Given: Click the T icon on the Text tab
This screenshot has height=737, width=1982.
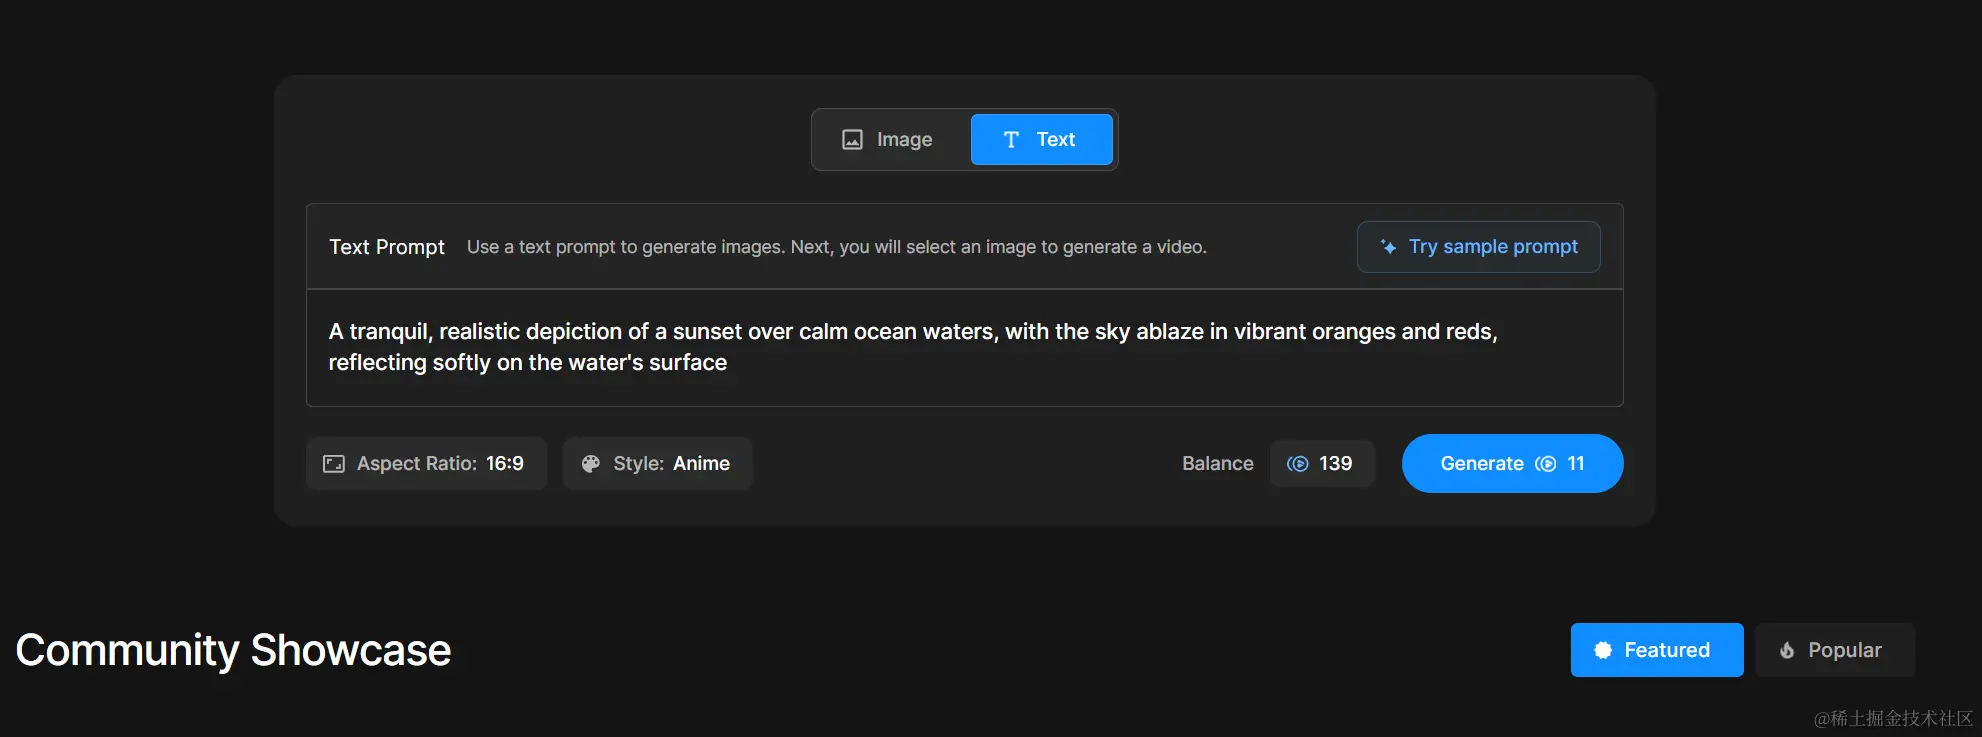Looking at the screenshot, I should tap(1011, 140).
